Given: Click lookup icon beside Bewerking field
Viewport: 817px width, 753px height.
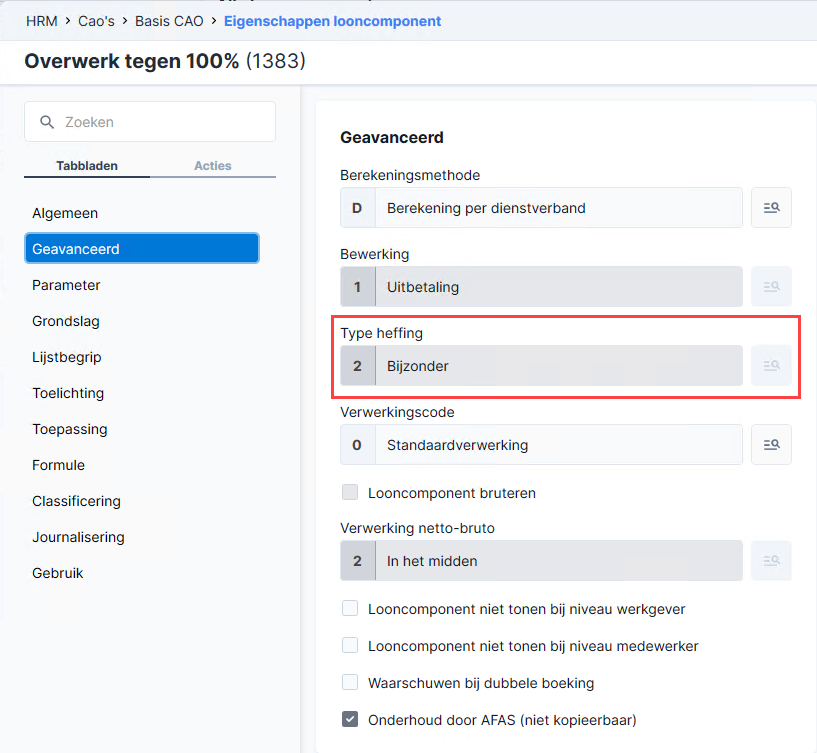Looking at the screenshot, I should tap(771, 287).
